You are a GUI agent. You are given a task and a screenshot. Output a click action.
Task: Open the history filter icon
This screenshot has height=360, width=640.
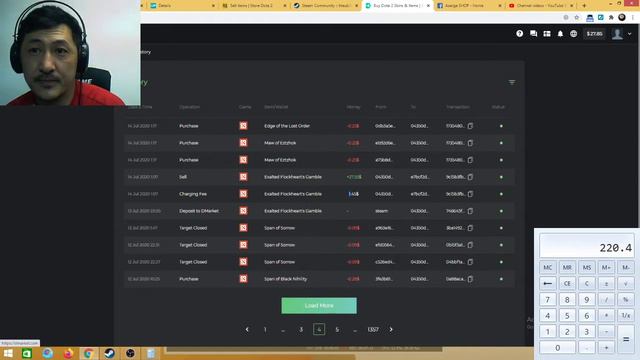coord(512,82)
